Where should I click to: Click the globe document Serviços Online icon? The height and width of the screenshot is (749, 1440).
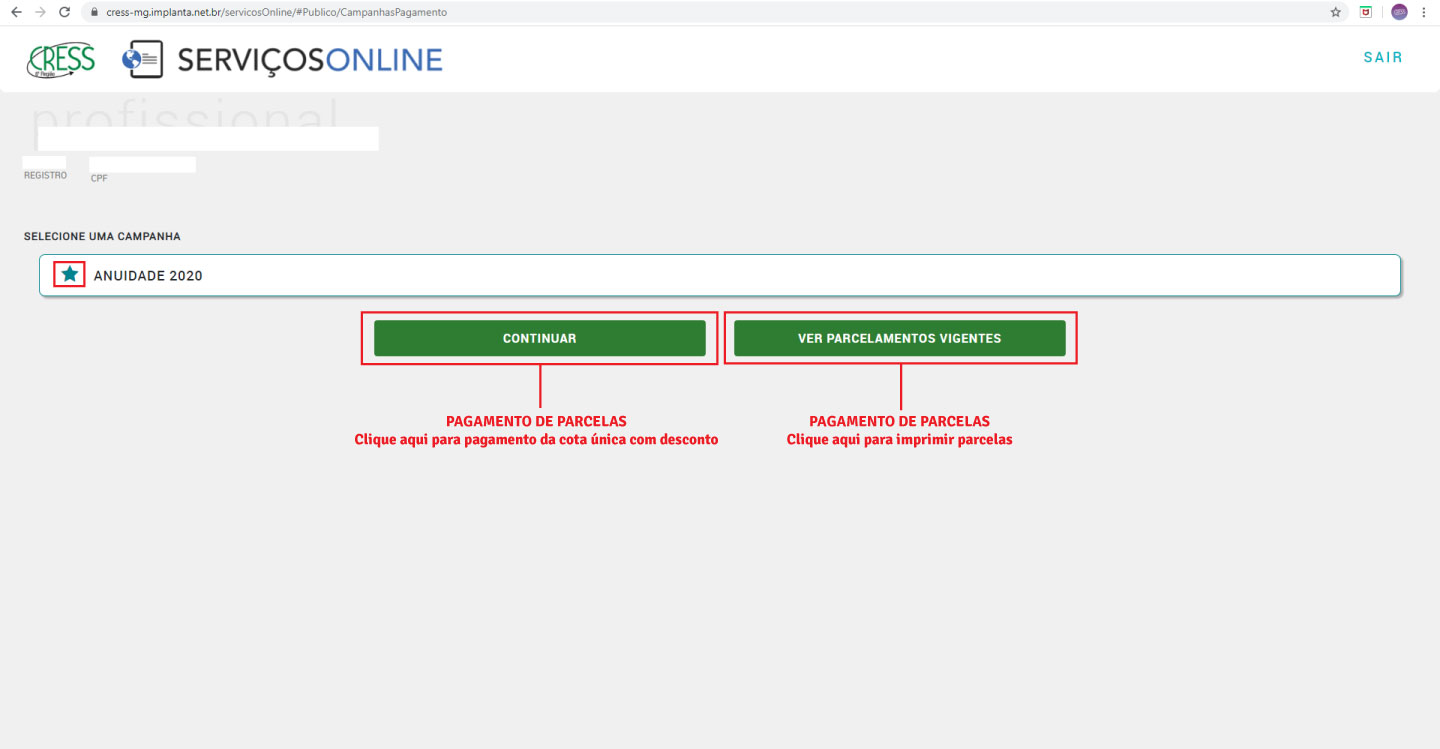point(142,60)
